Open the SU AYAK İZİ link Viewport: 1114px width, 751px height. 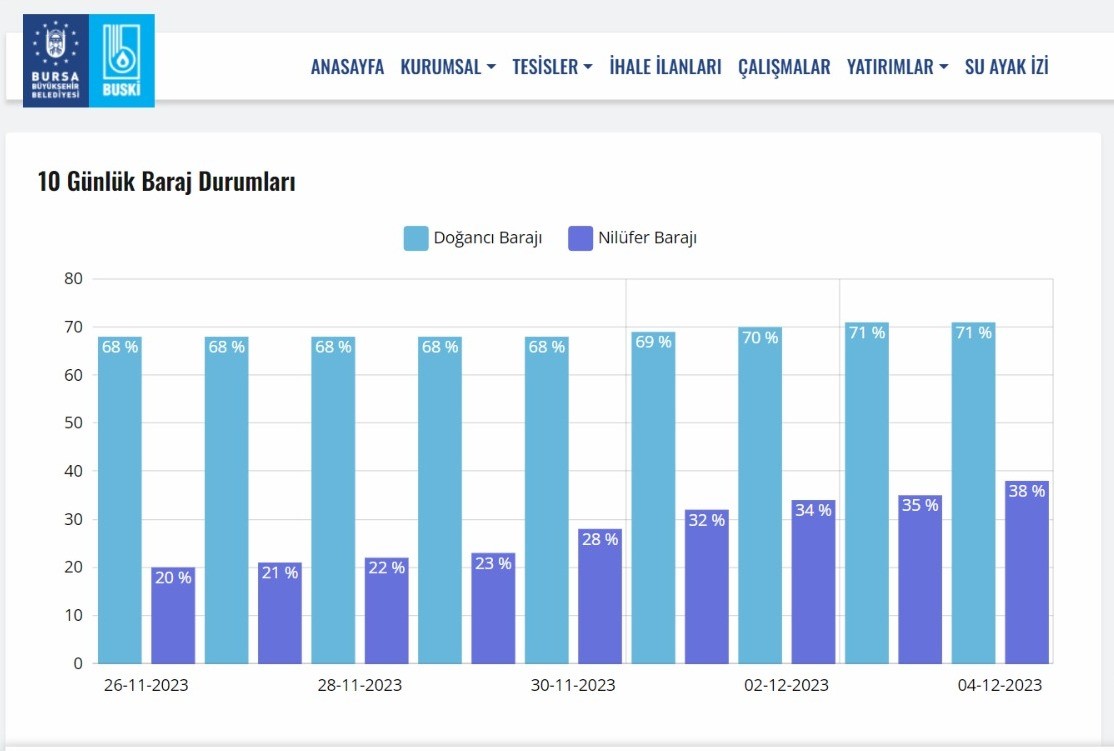click(1006, 67)
